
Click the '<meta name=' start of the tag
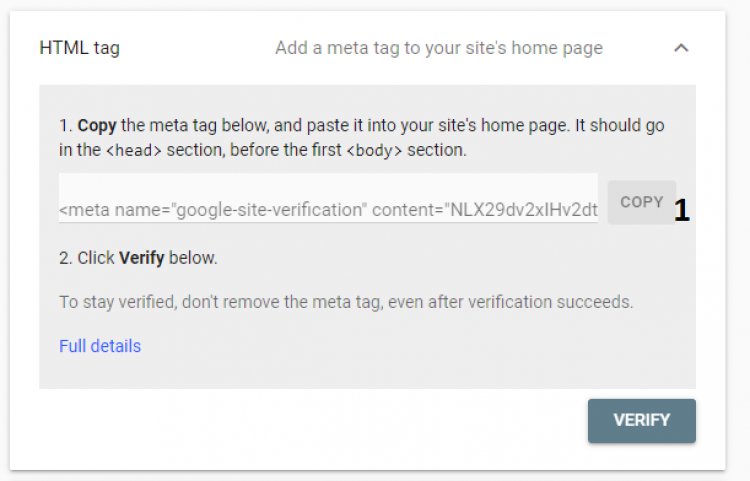(x=112, y=210)
